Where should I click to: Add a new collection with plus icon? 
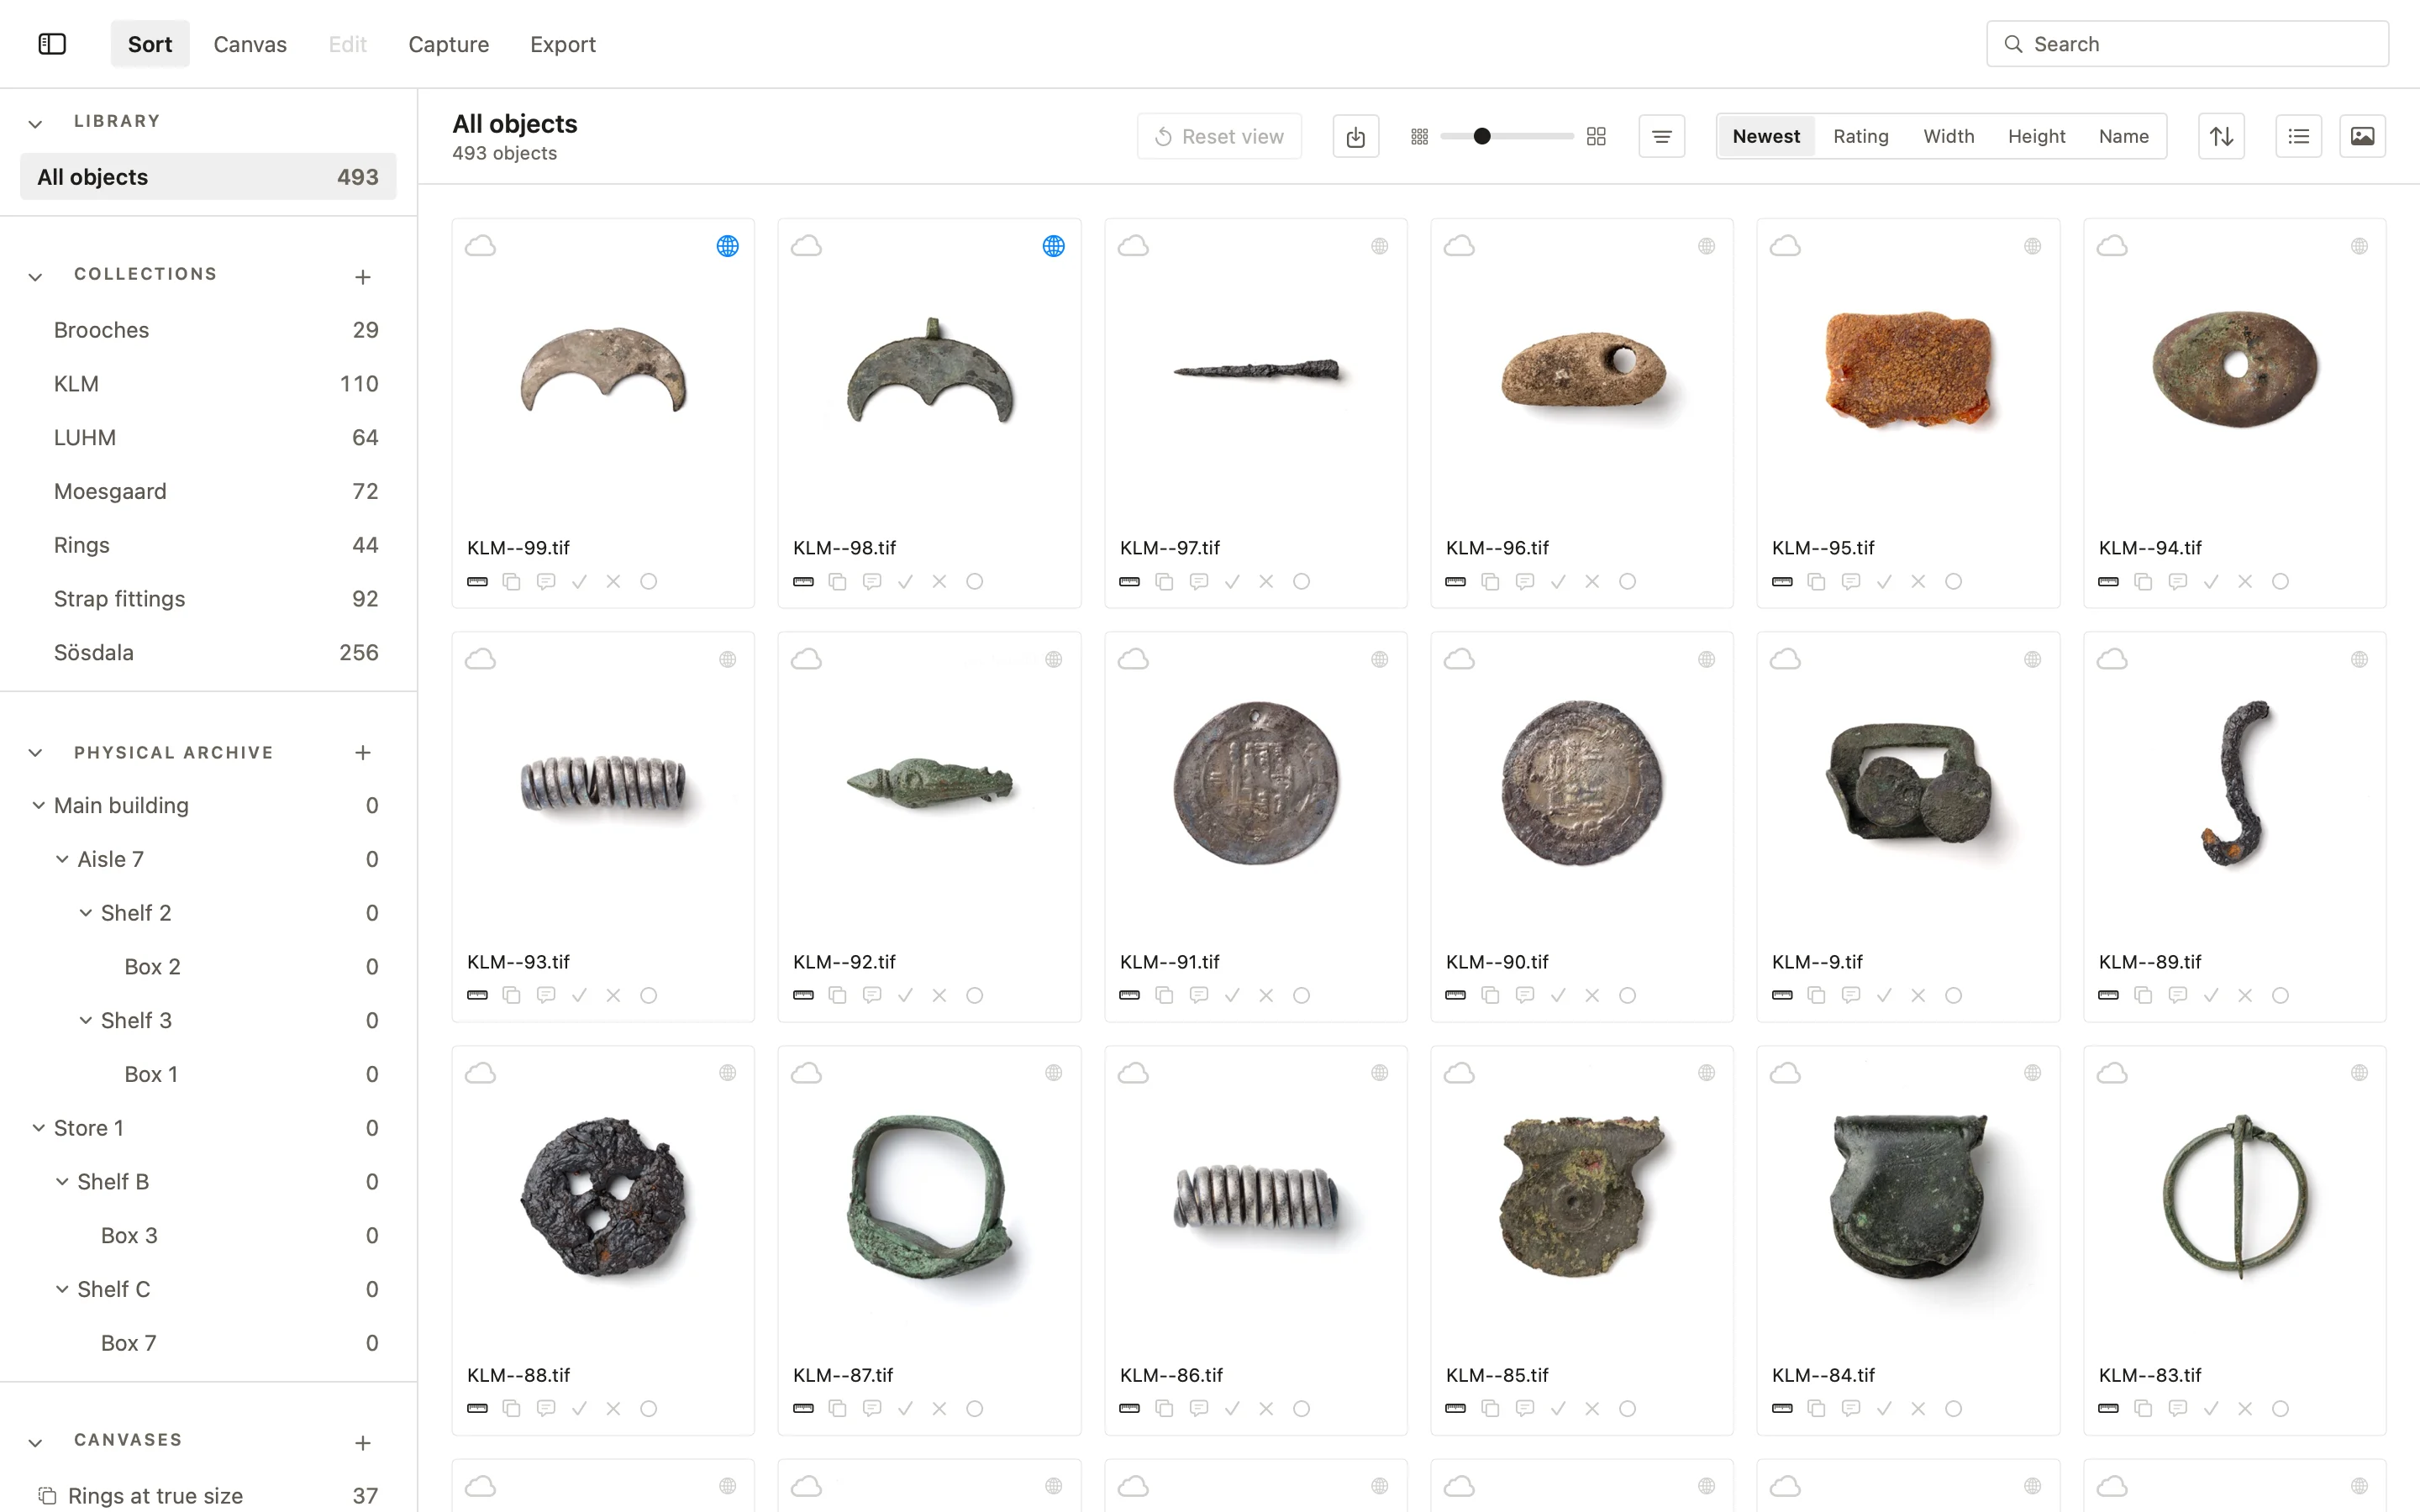pos(363,277)
